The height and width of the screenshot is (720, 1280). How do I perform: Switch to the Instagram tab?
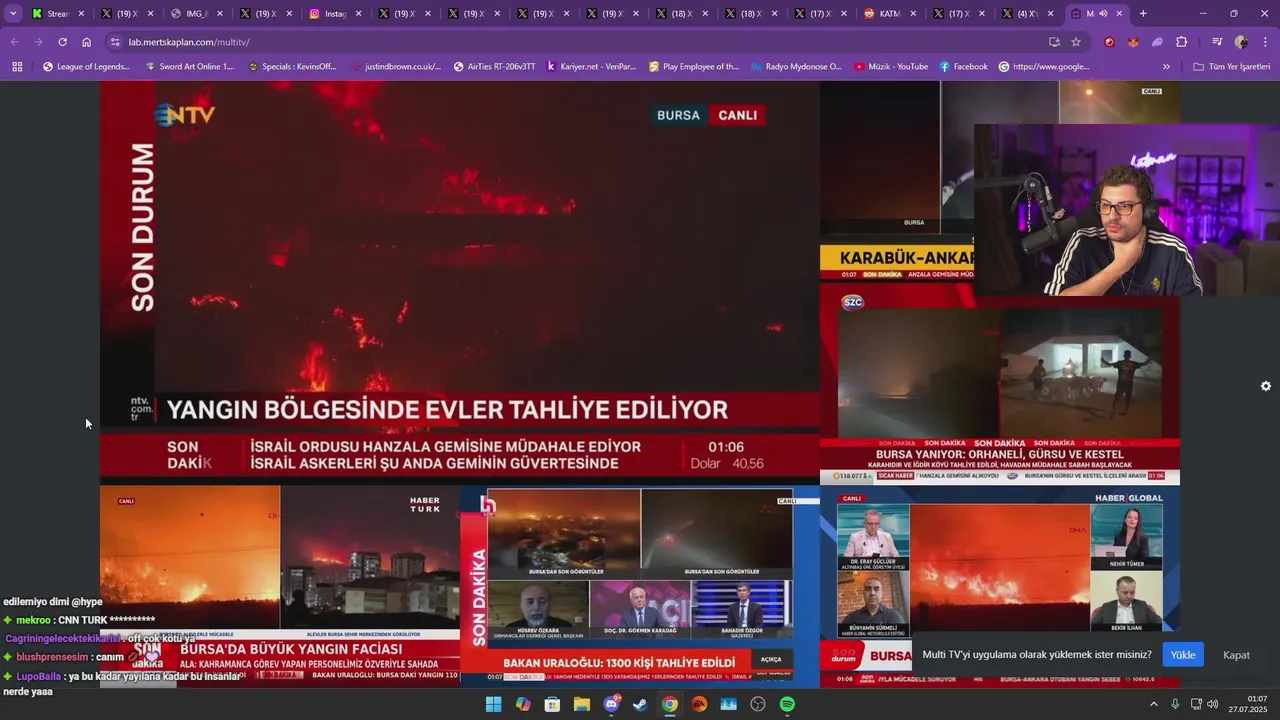pyautogui.click(x=334, y=14)
